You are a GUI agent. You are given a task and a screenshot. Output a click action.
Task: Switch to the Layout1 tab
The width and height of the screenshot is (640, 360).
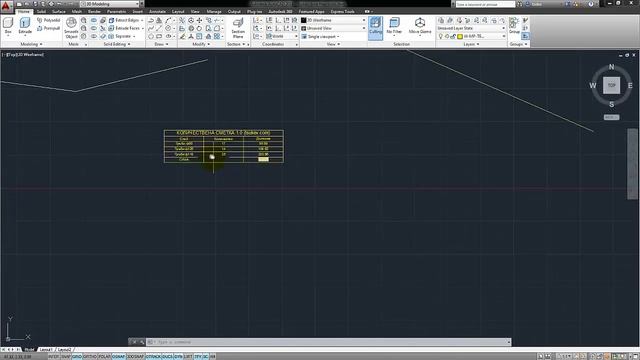(46, 350)
